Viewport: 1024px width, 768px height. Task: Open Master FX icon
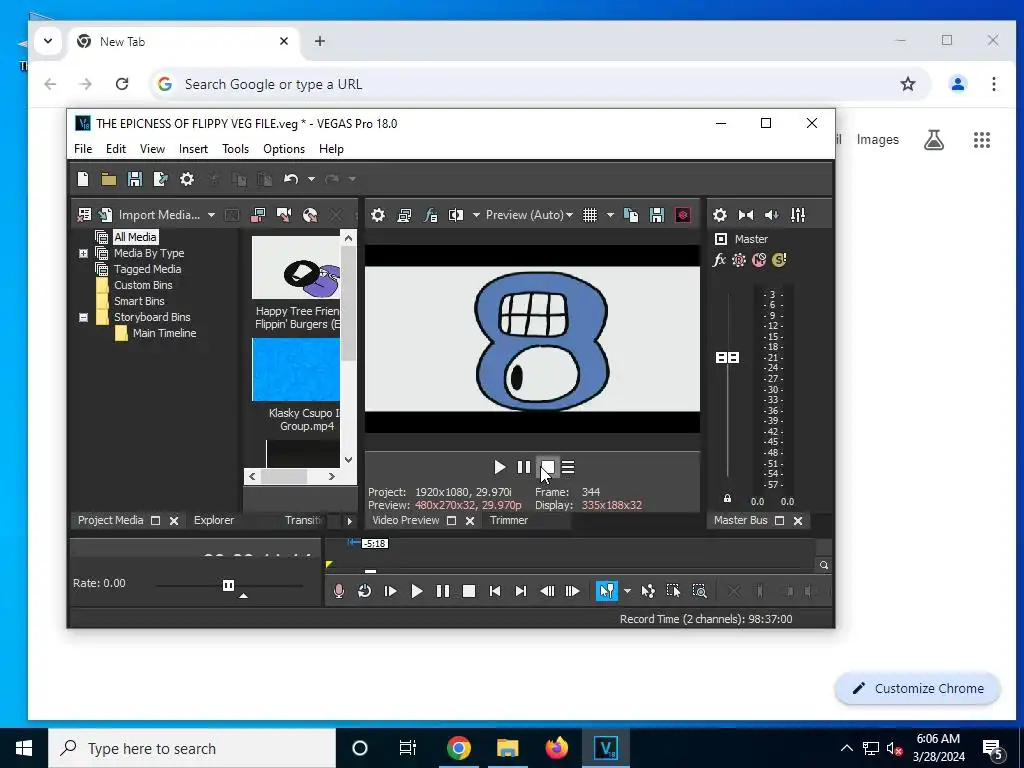pyautogui.click(x=719, y=260)
